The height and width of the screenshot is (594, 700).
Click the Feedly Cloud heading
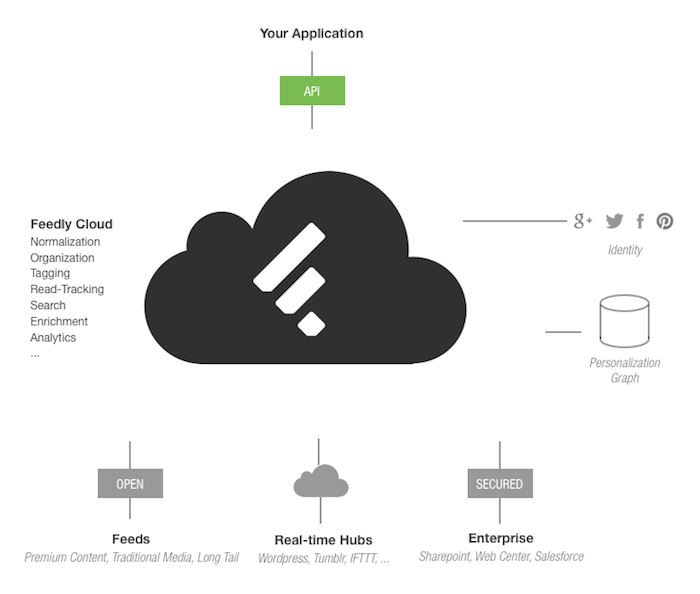pyautogui.click(x=71, y=224)
